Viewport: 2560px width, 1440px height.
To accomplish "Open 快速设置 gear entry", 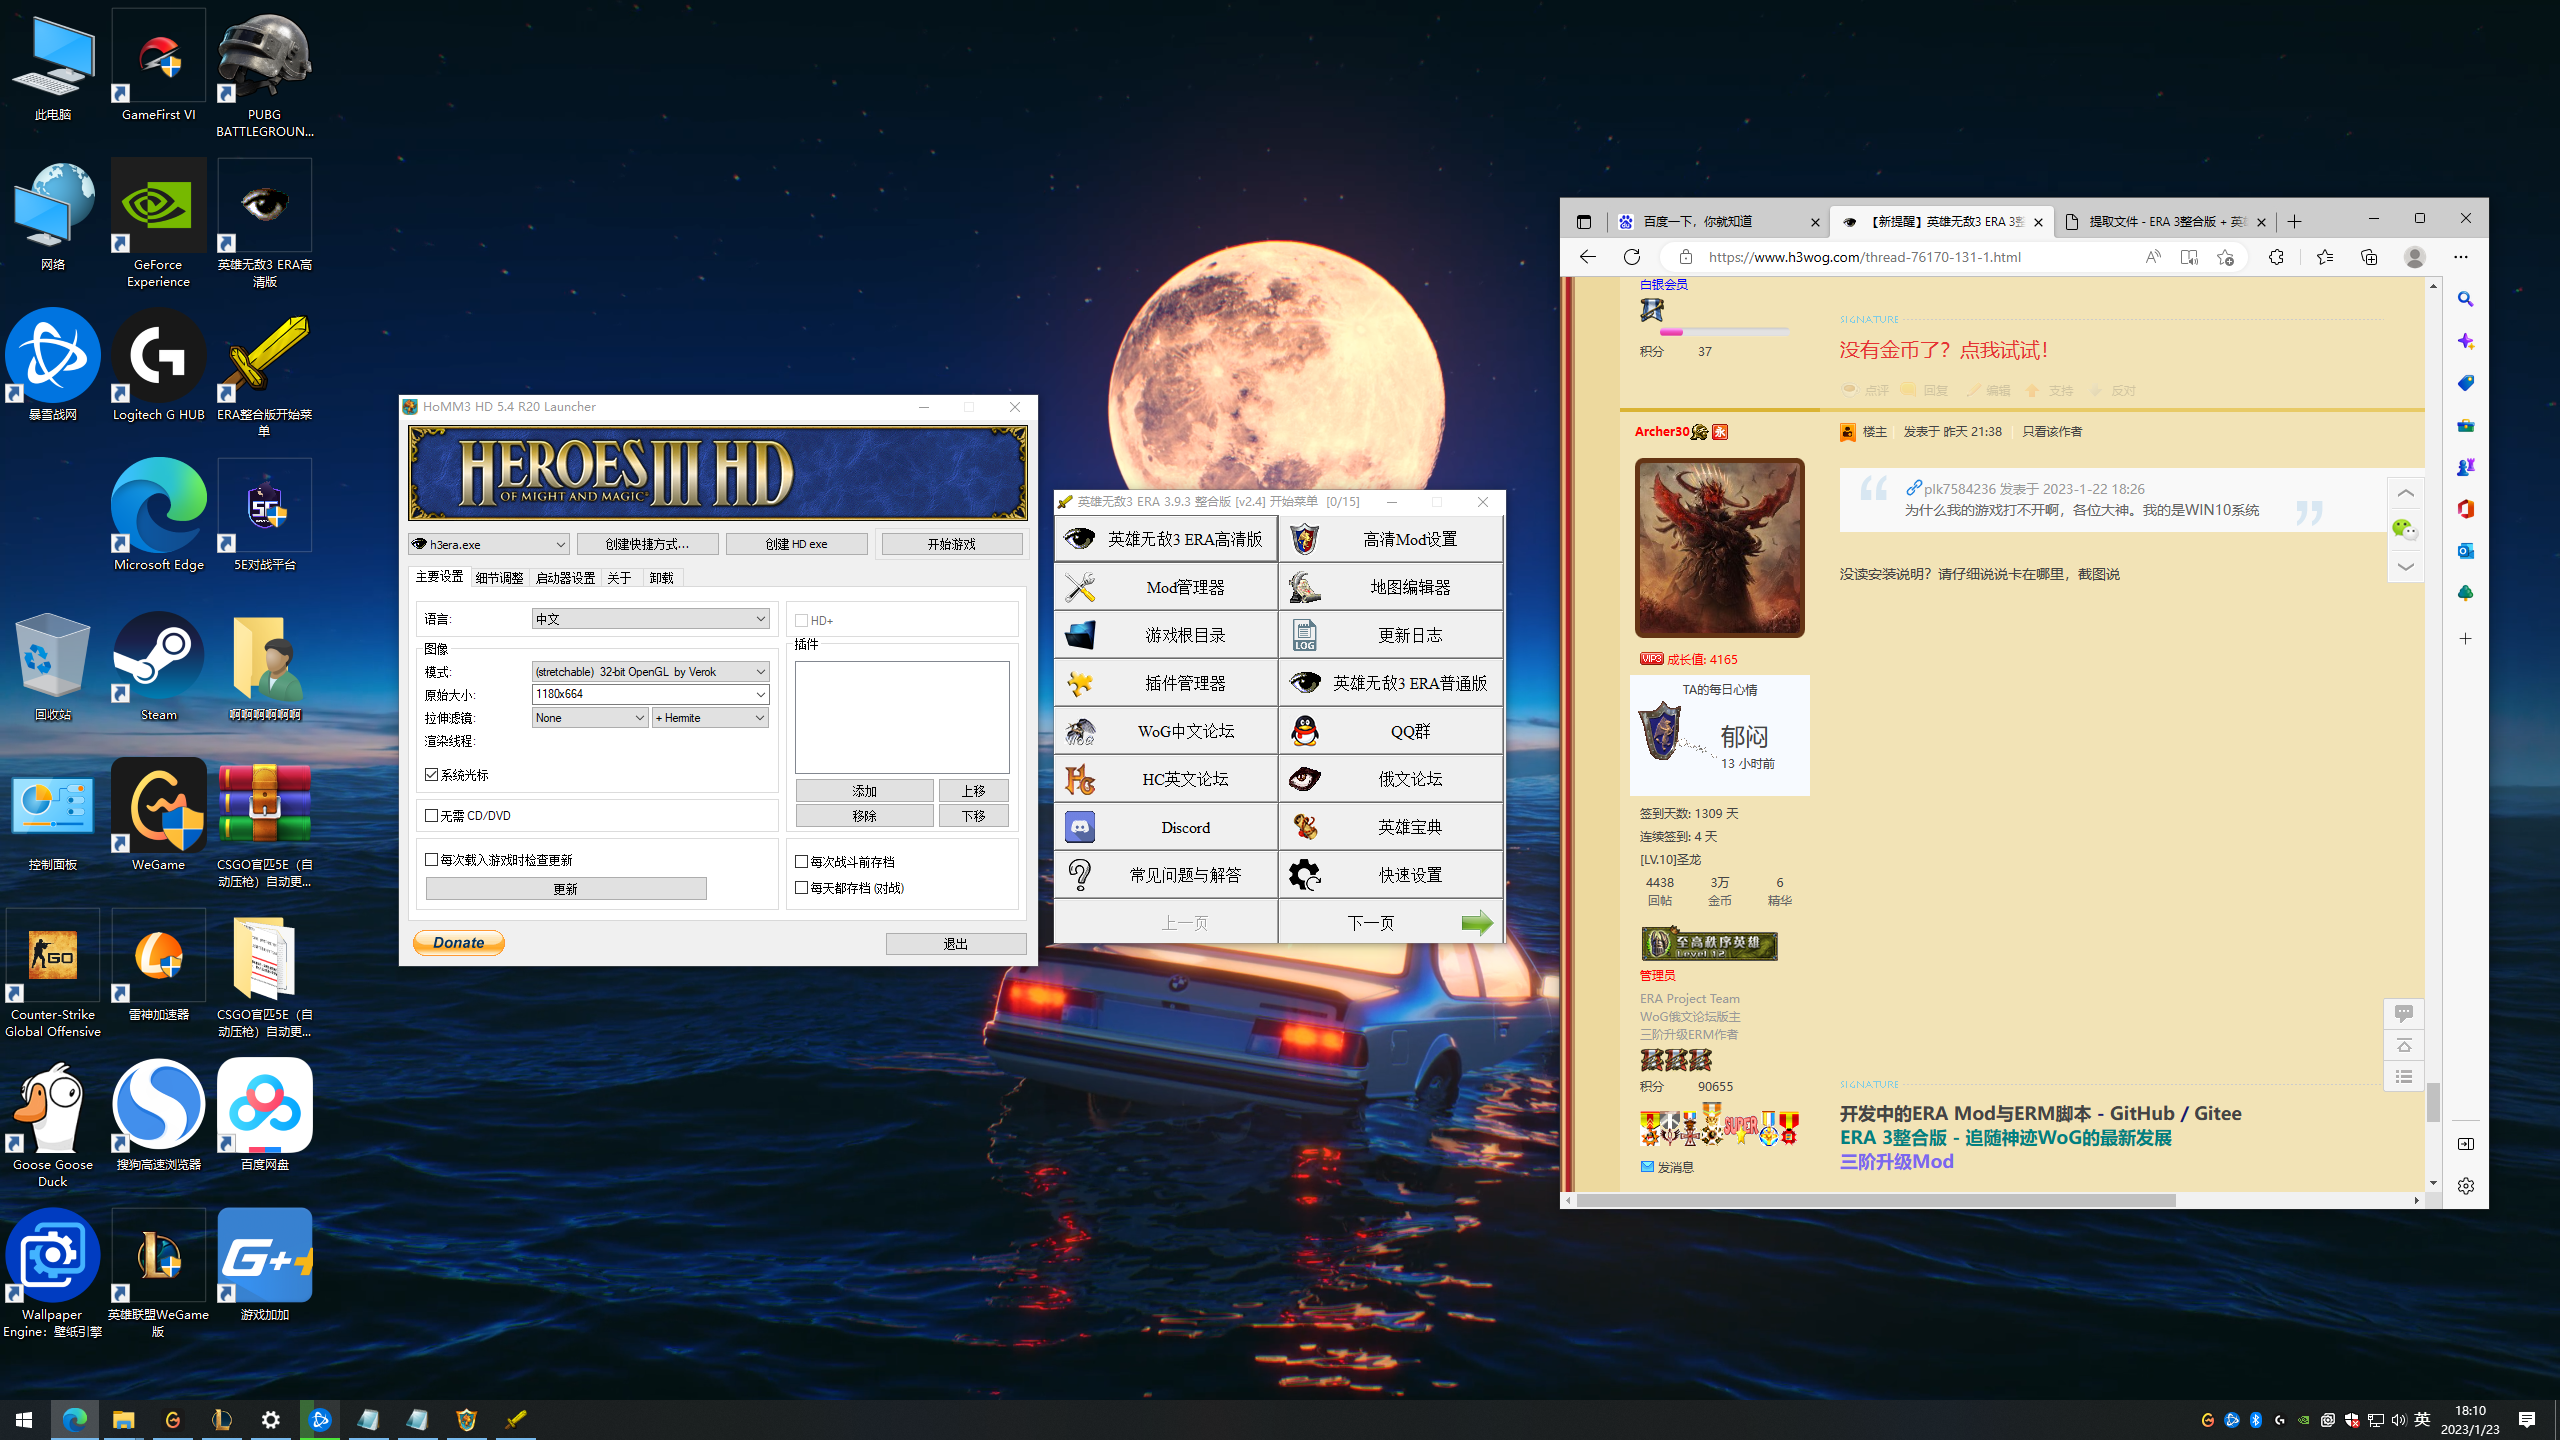I will click(1390, 875).
